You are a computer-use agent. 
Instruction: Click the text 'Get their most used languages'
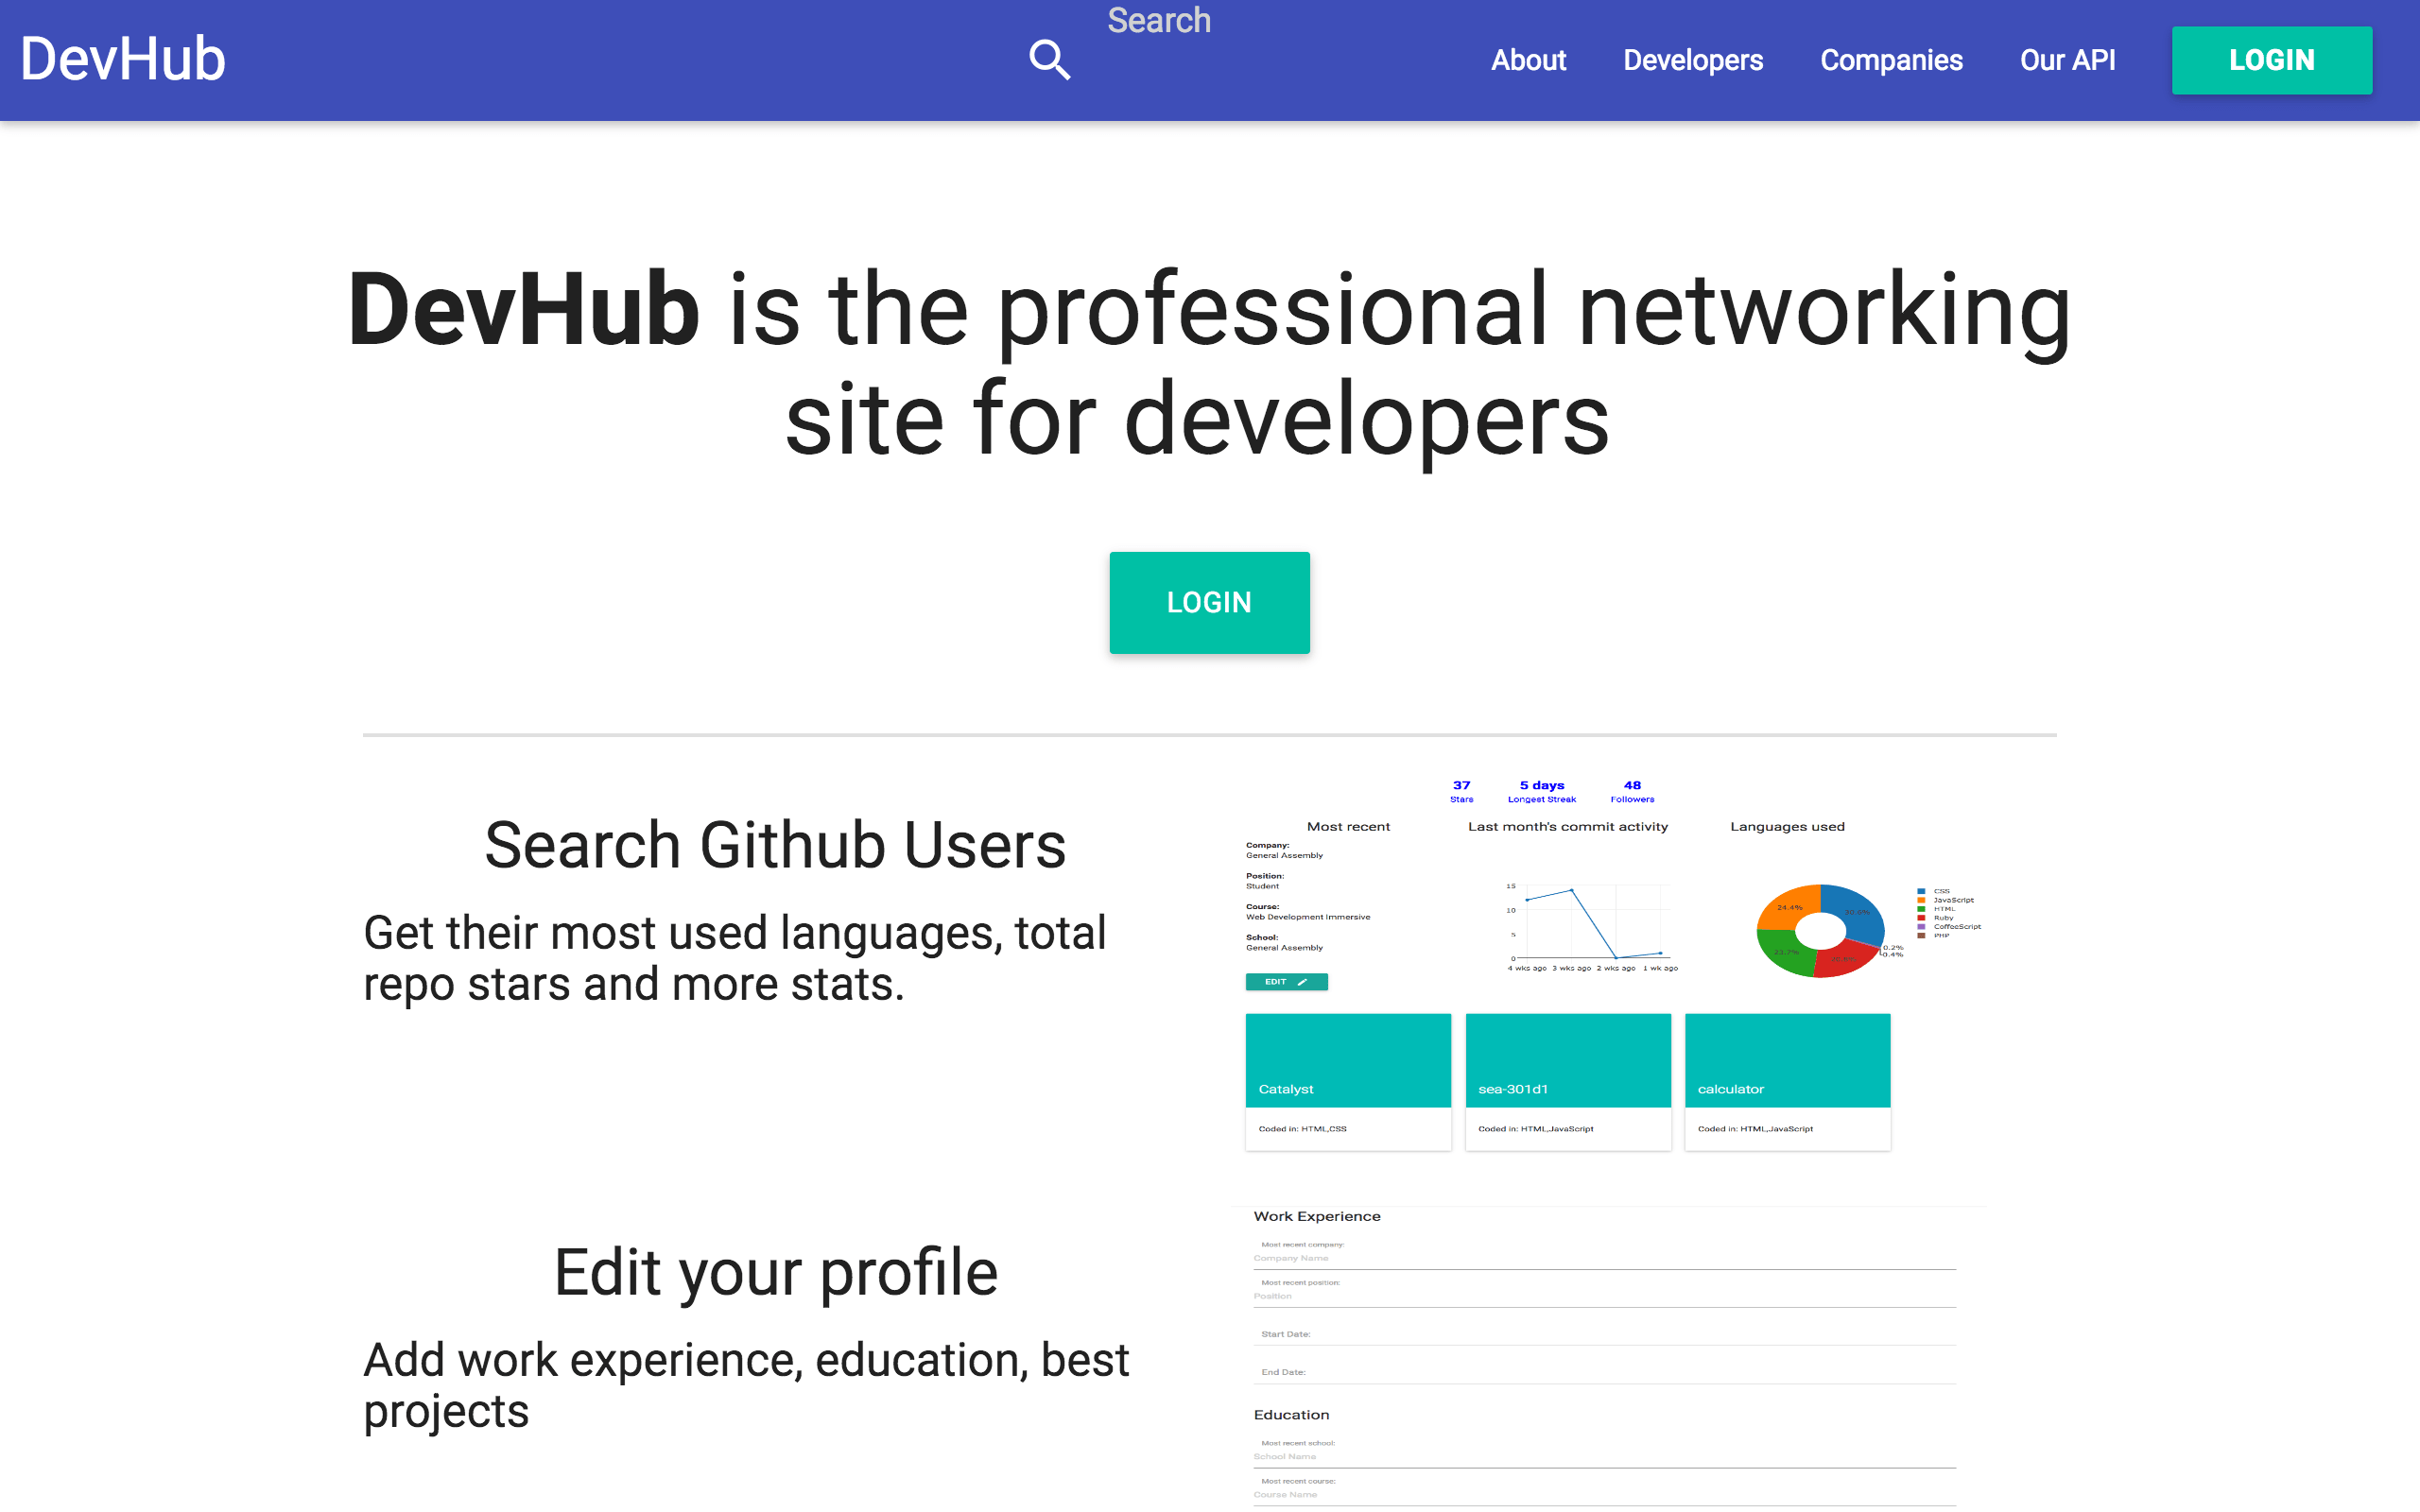coord(681,932)
